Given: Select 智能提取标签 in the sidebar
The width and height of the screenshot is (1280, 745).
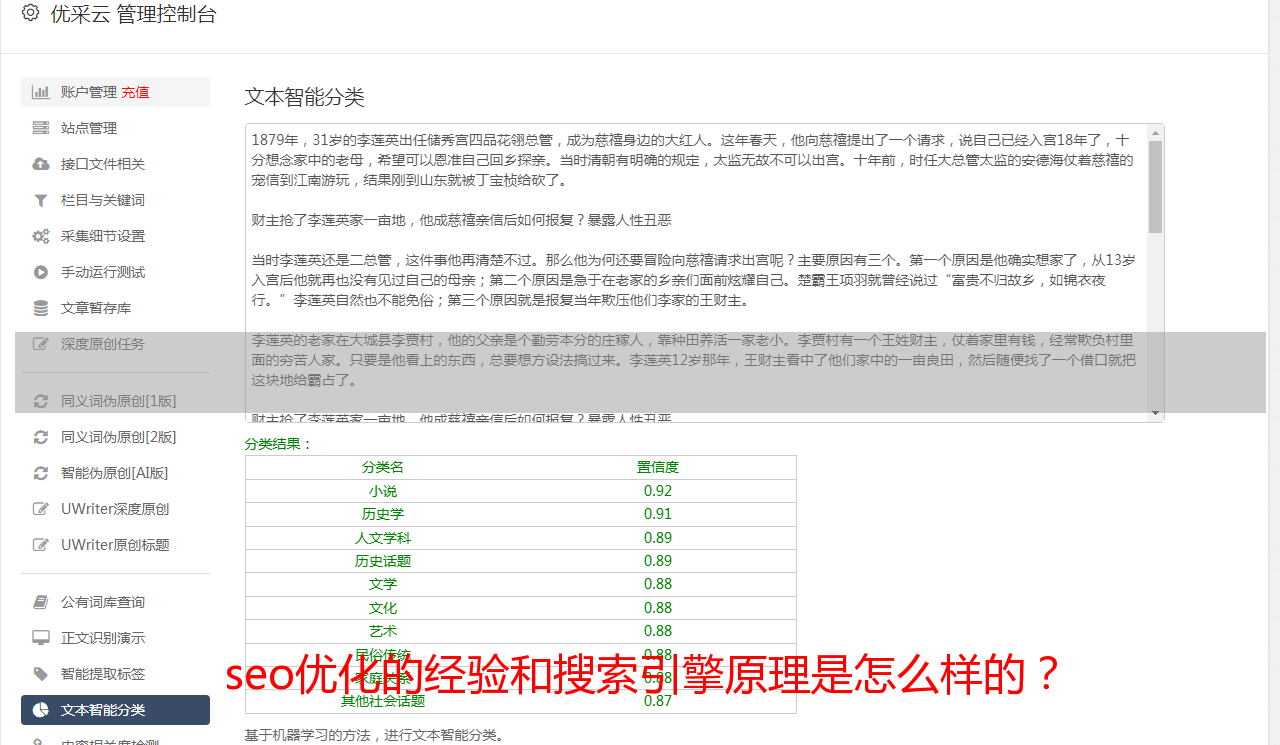Looking at the screenshot, I should (115, 674).
